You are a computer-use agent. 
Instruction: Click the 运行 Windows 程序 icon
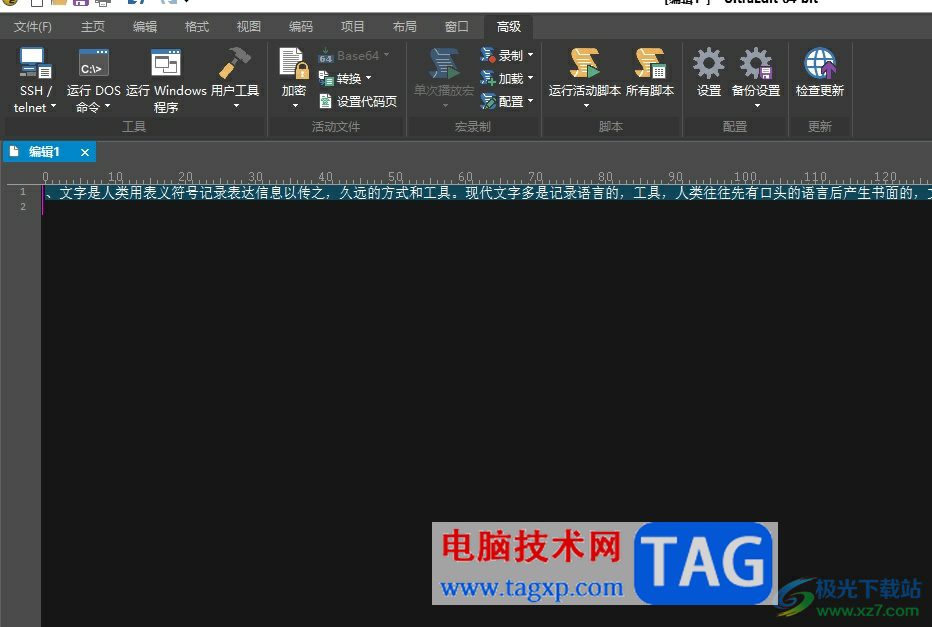coord(166,63)
